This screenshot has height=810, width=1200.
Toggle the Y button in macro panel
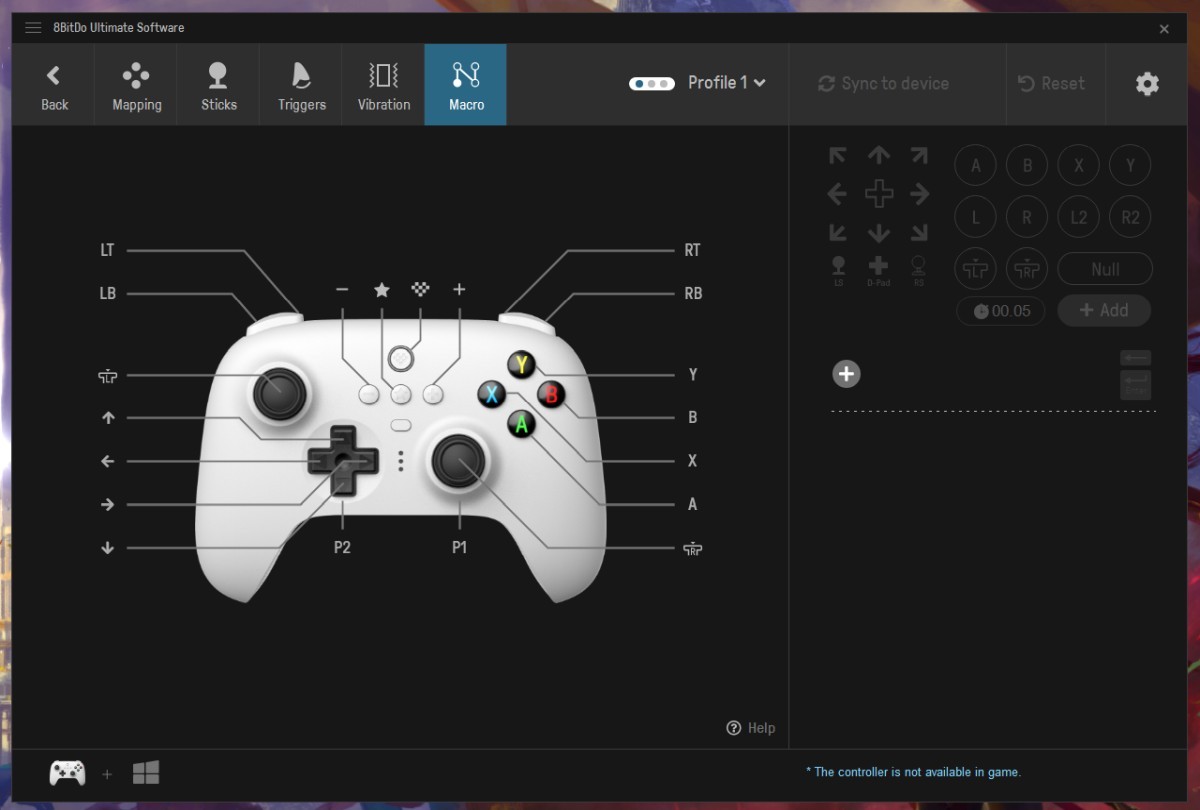1130,166
